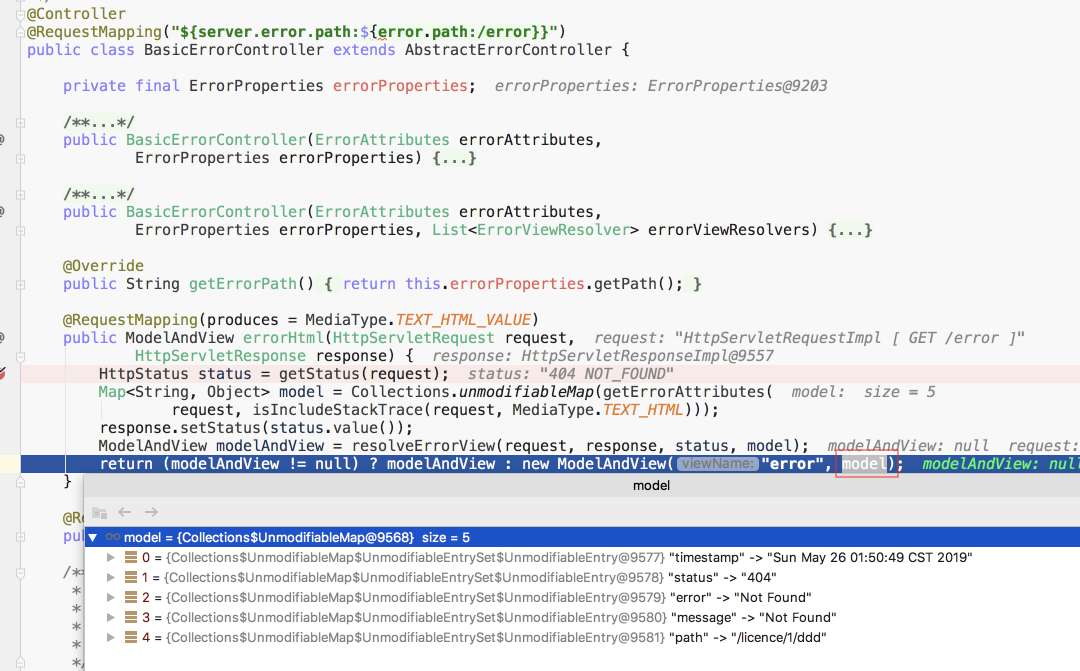Click errorHtml method name
Image resolution: width=1080 pixels, height=671 pixels.
283,338
